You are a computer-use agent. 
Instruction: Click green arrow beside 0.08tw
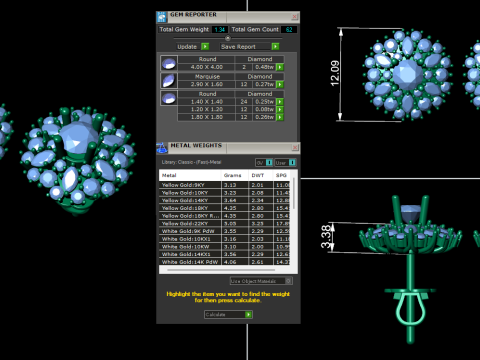point(280,109)
